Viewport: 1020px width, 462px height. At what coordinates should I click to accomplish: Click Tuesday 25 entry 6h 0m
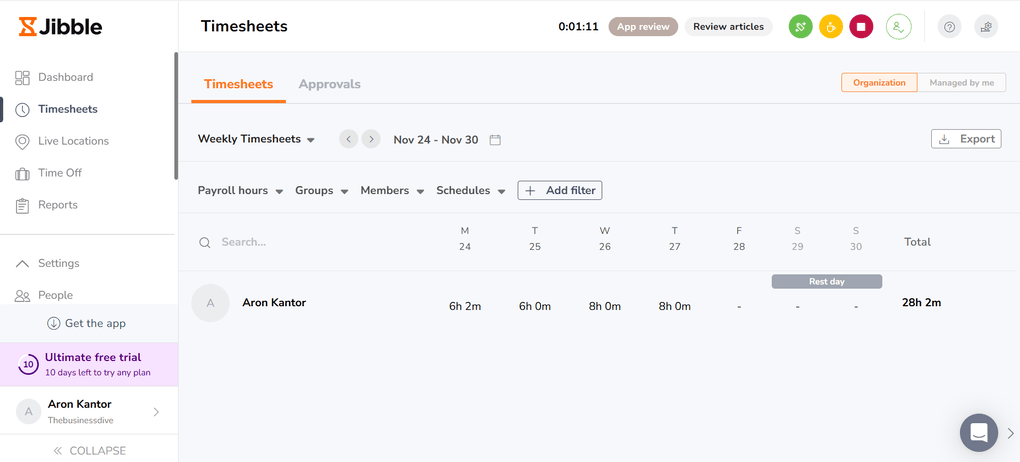point(535,306)
